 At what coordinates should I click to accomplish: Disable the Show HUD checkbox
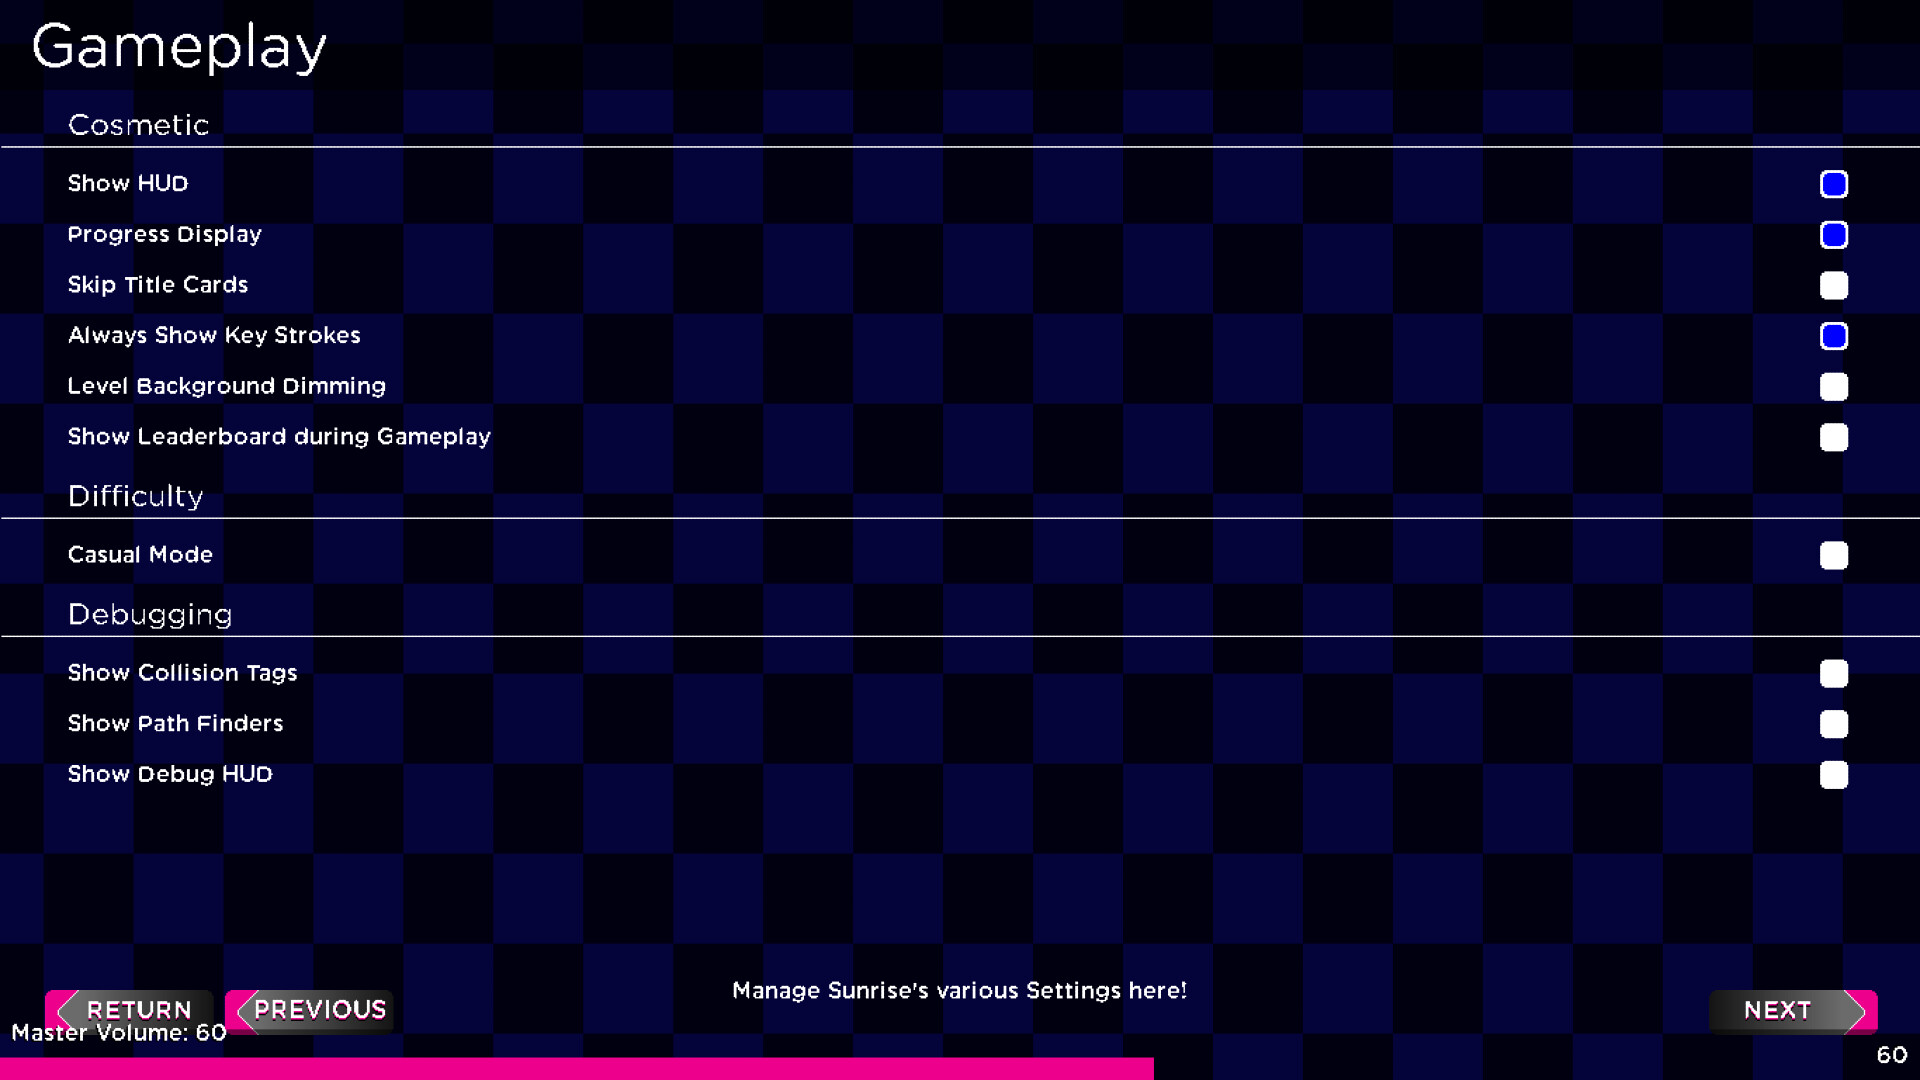[x=1833, y=184]
